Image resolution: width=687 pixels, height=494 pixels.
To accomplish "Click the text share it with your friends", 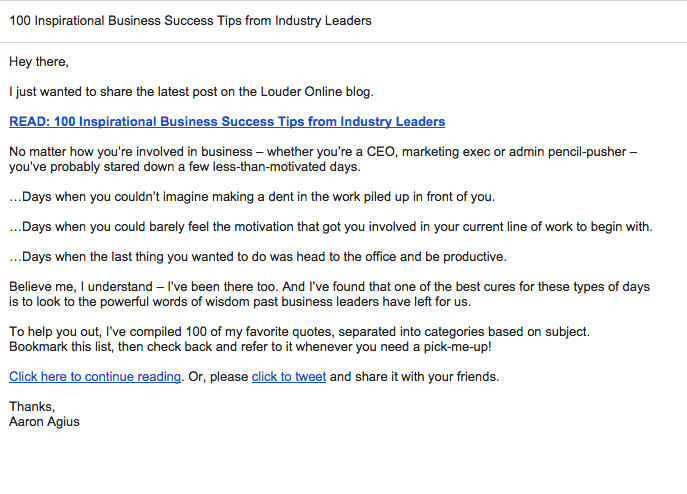I will pyautogui.click(x=427, y=377).
